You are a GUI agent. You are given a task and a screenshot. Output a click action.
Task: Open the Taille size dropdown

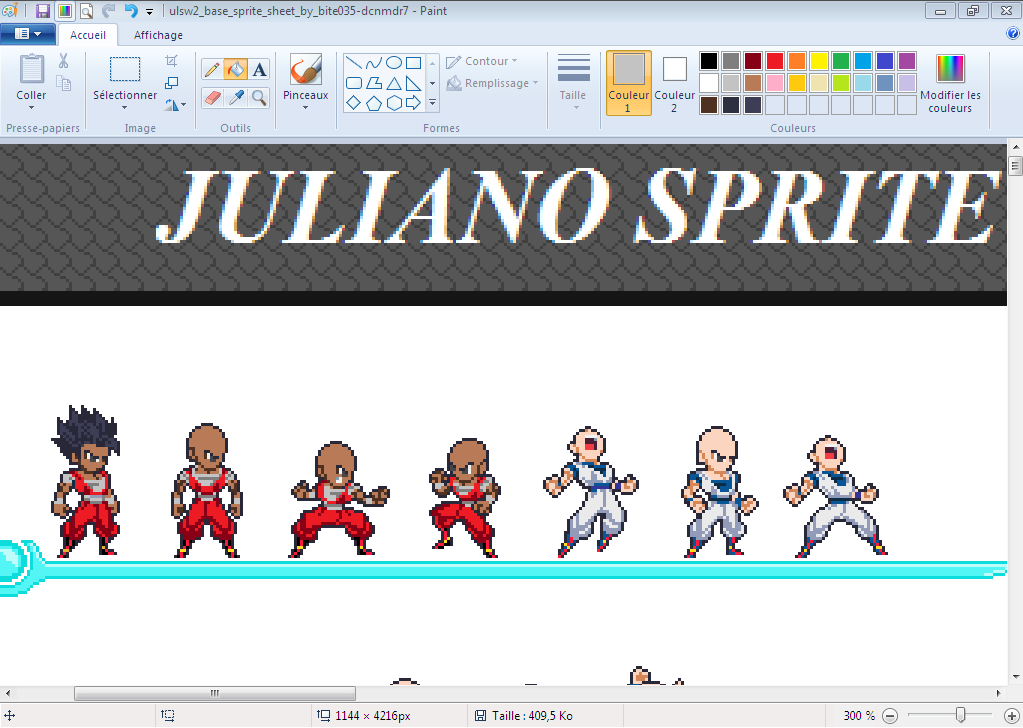(x=572, y=82)
